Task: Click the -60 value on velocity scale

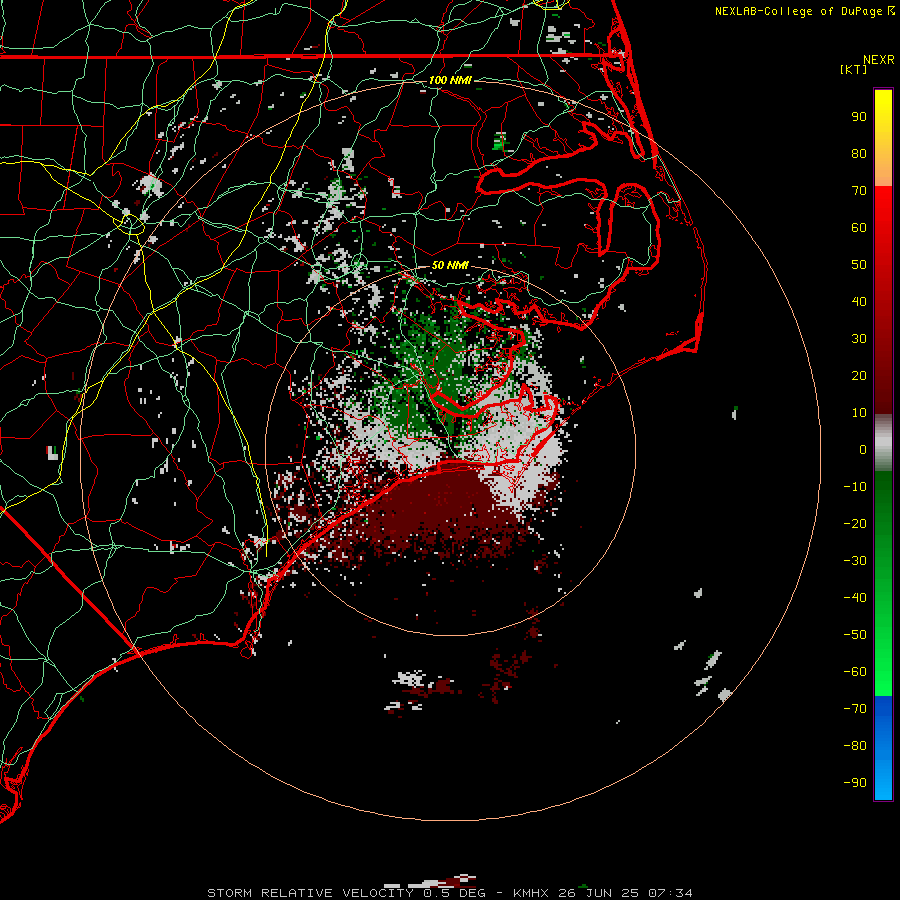Action: (x=855, y=672)
